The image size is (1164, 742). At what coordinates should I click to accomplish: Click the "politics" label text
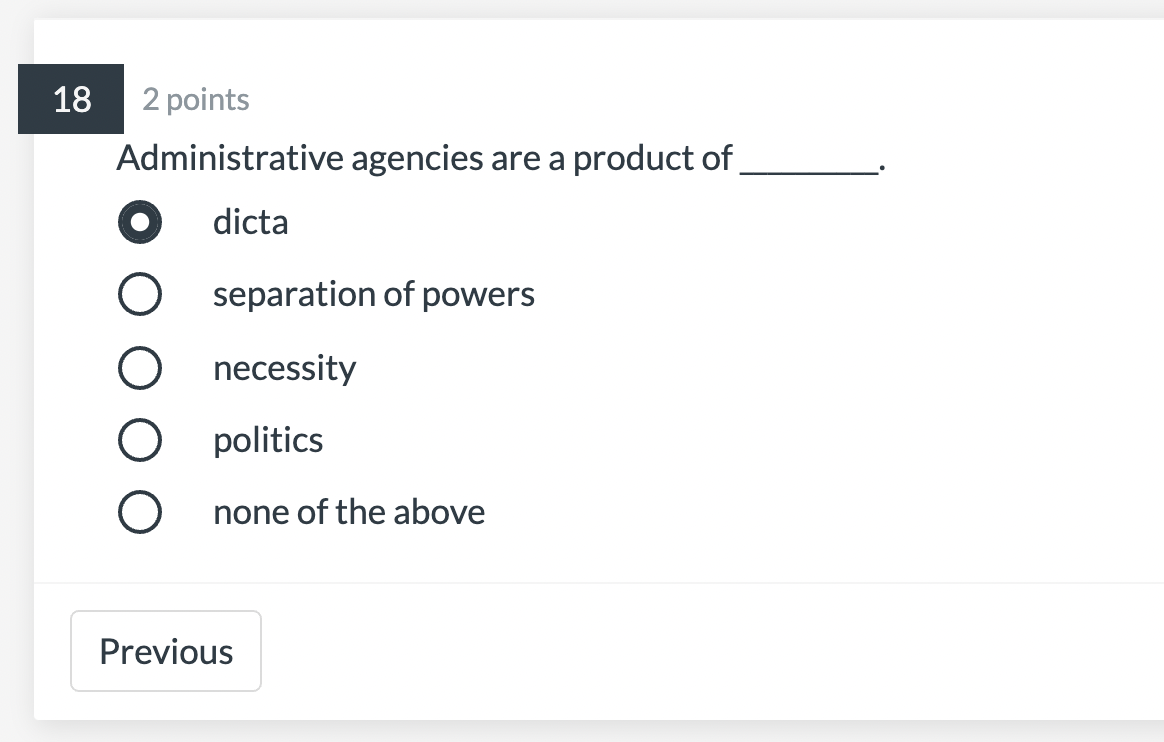pyautogui.click(x=268, y=439)
